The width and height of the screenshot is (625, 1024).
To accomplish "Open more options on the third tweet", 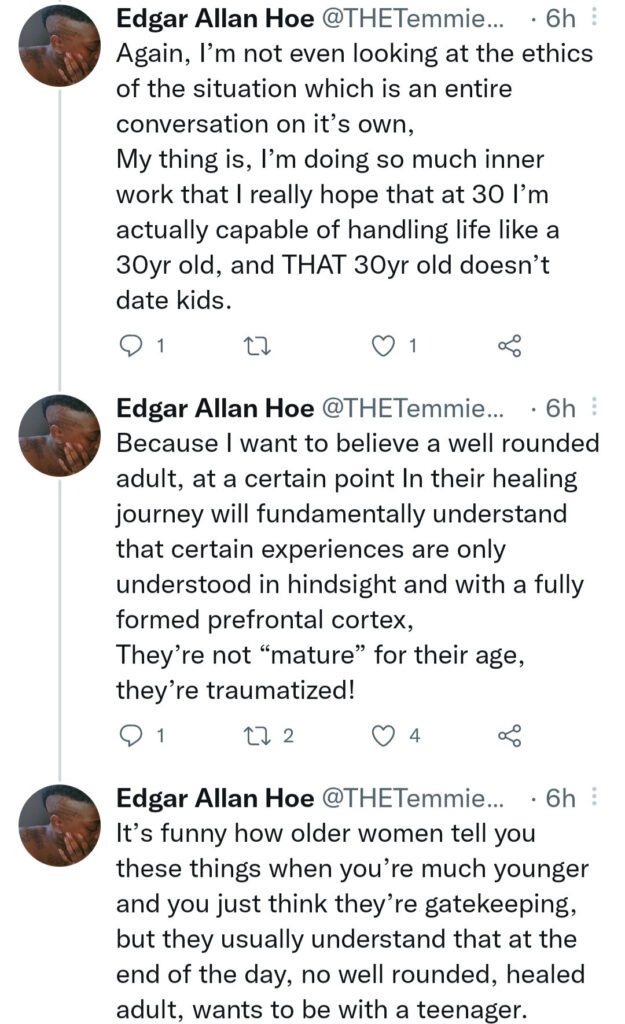I will pyautogui.click(x=596, y=797).
